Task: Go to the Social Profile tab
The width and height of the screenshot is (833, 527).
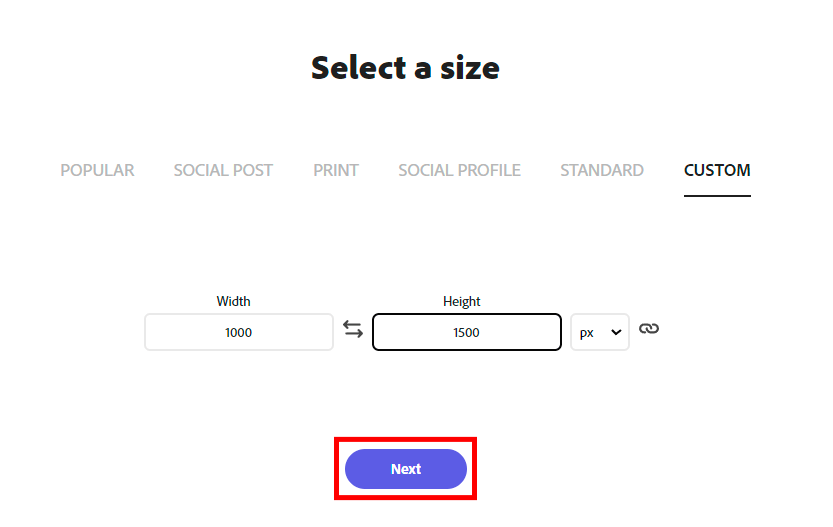Action: coord(459,170)
